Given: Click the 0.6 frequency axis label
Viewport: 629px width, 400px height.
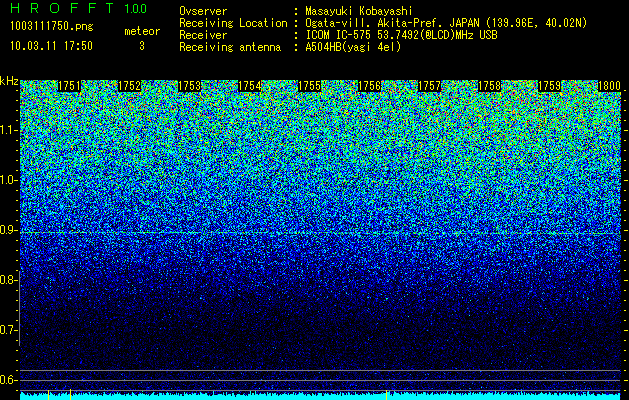Looking at the screenshot, I should (7, 380).
